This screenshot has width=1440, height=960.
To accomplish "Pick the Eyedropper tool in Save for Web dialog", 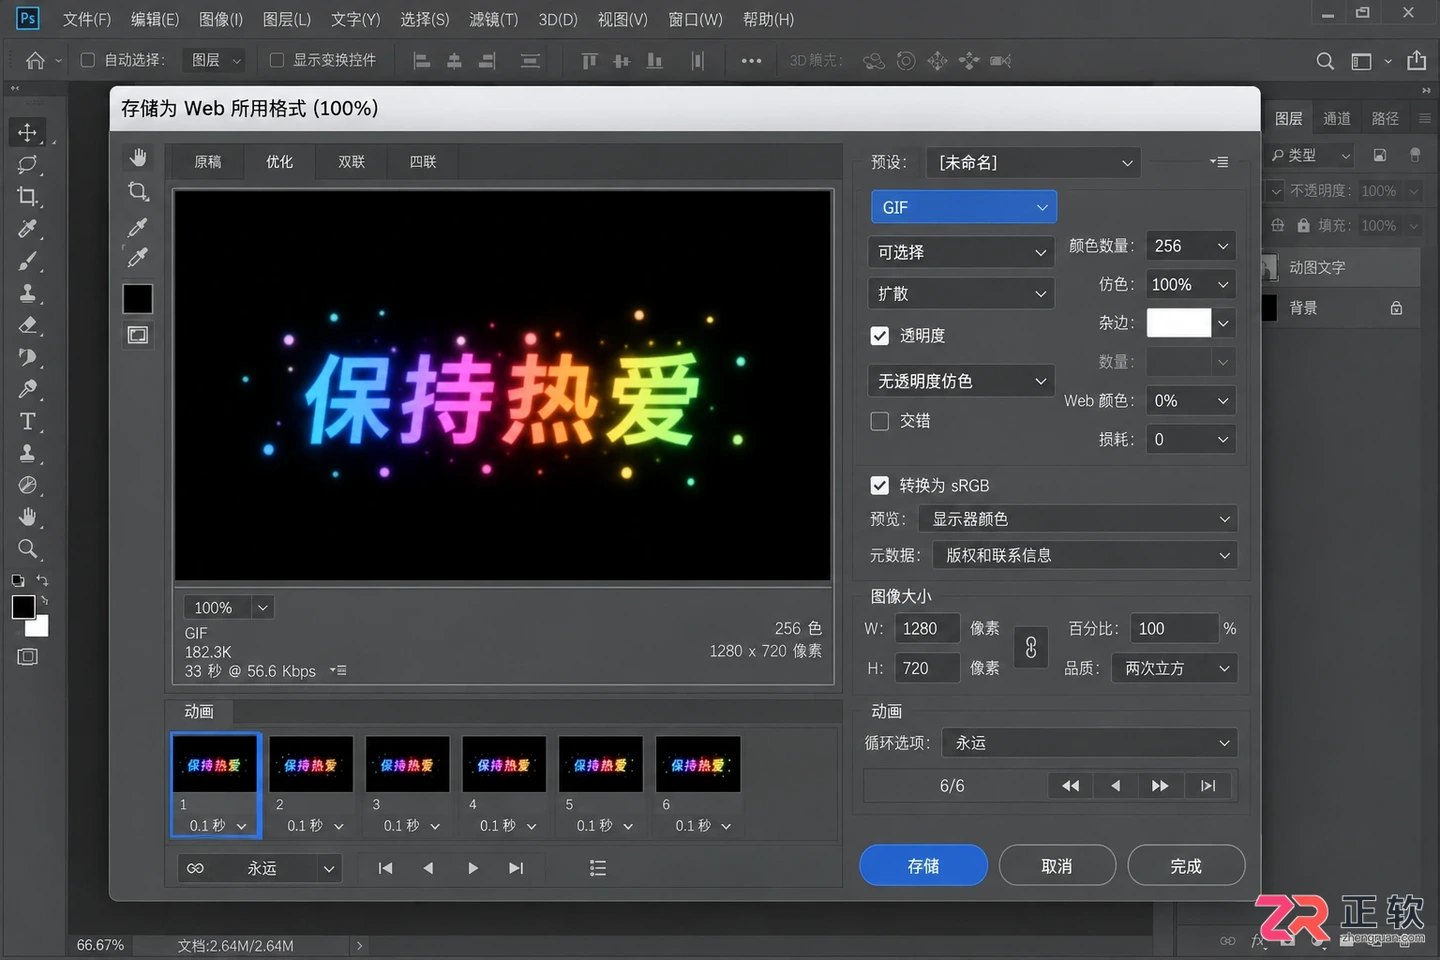I will [x=138, y=227].
